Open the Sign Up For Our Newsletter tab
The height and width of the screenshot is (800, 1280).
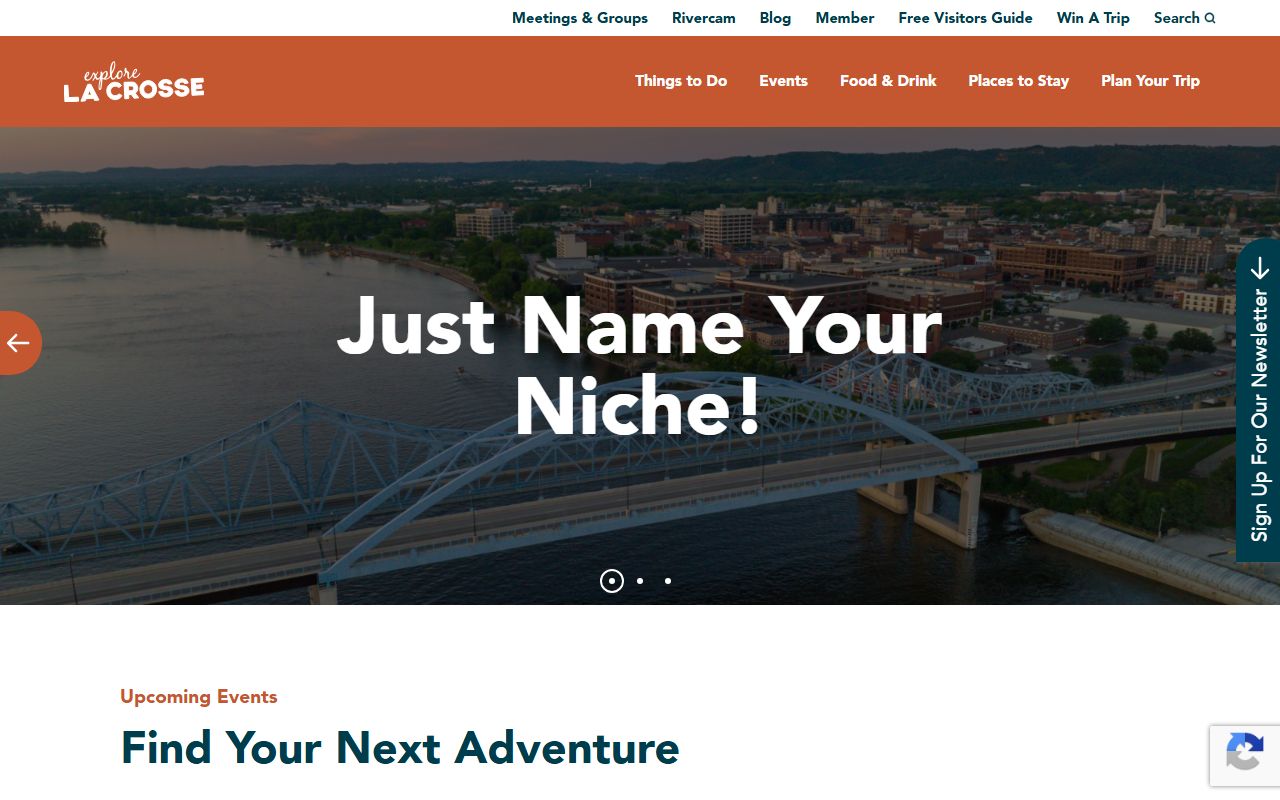click(1258, 400)
